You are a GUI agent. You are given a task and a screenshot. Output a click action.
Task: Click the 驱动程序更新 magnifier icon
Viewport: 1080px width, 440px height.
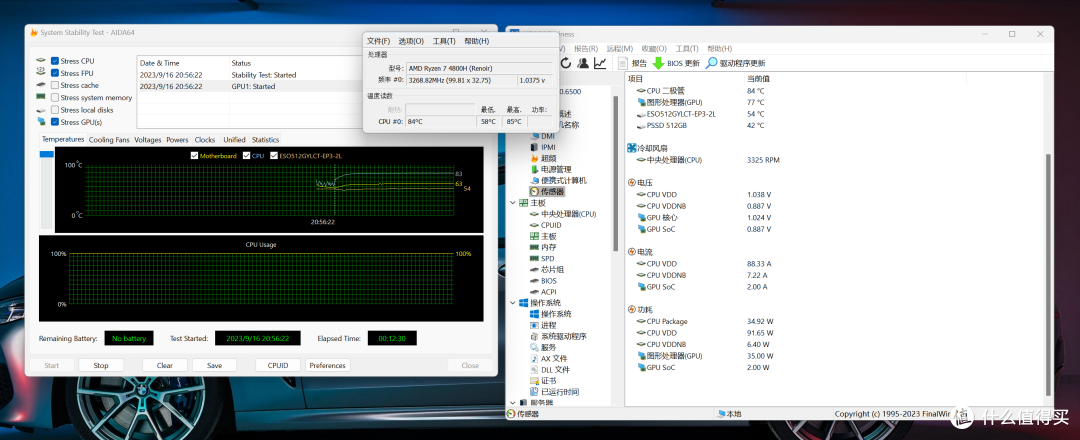(712, 63)
